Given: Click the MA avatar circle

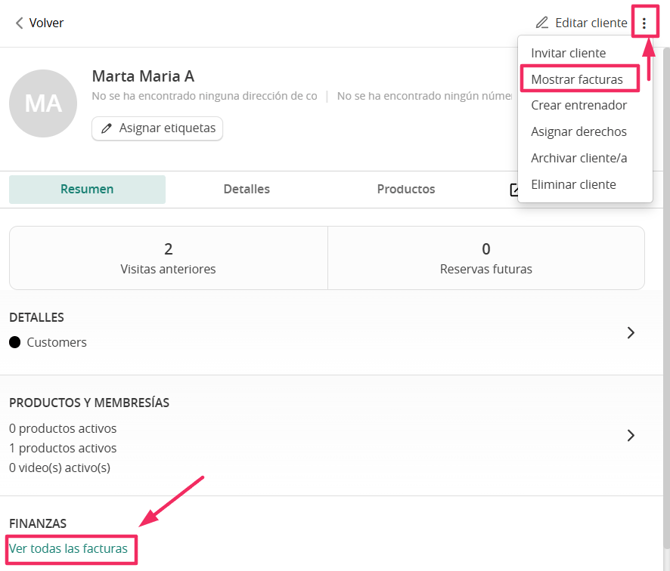Looking at the screenshot, I should [x=43, y=103].
